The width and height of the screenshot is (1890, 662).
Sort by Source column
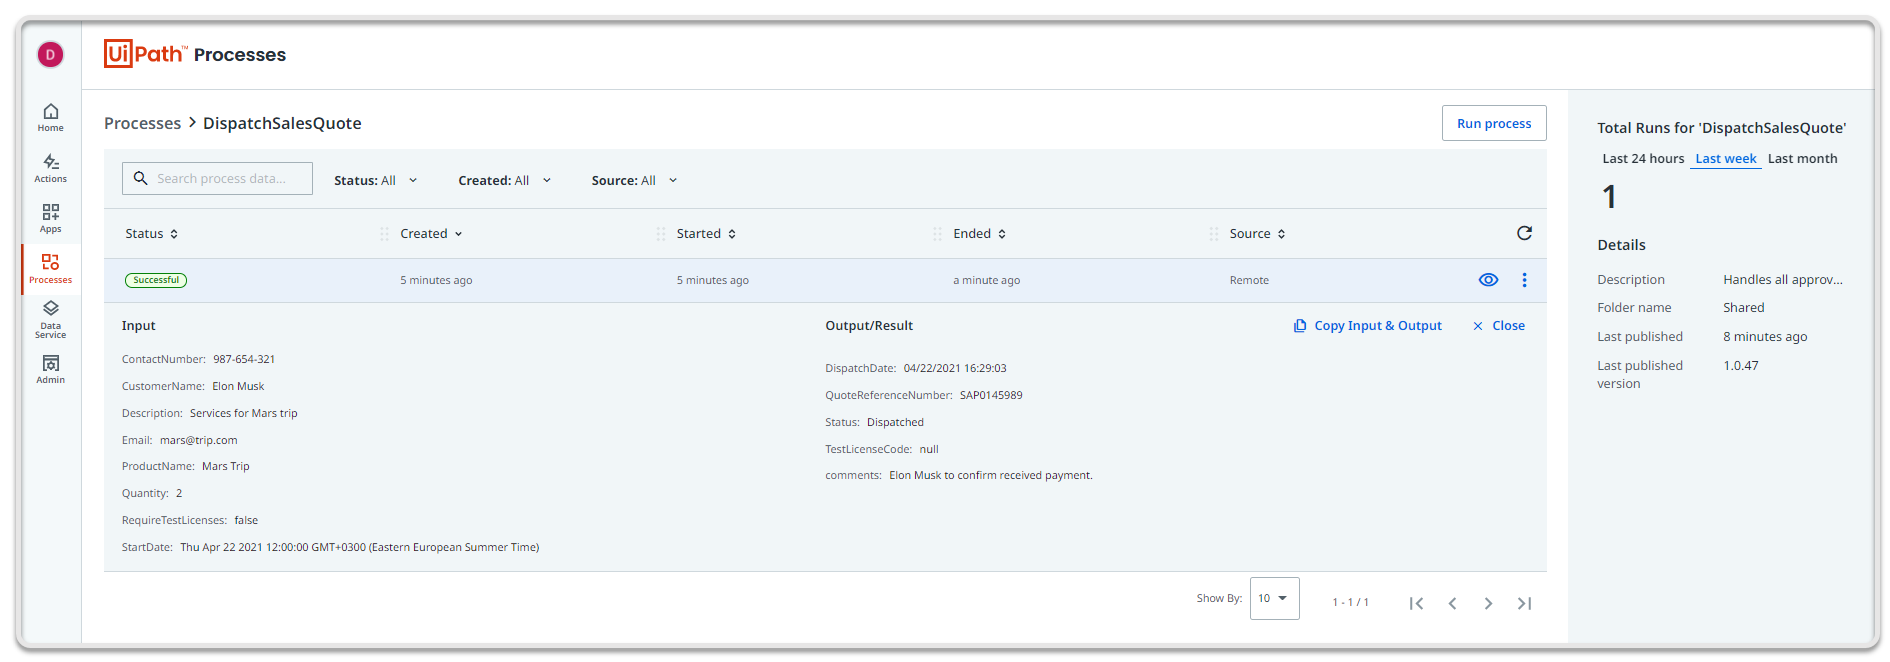1257,233
